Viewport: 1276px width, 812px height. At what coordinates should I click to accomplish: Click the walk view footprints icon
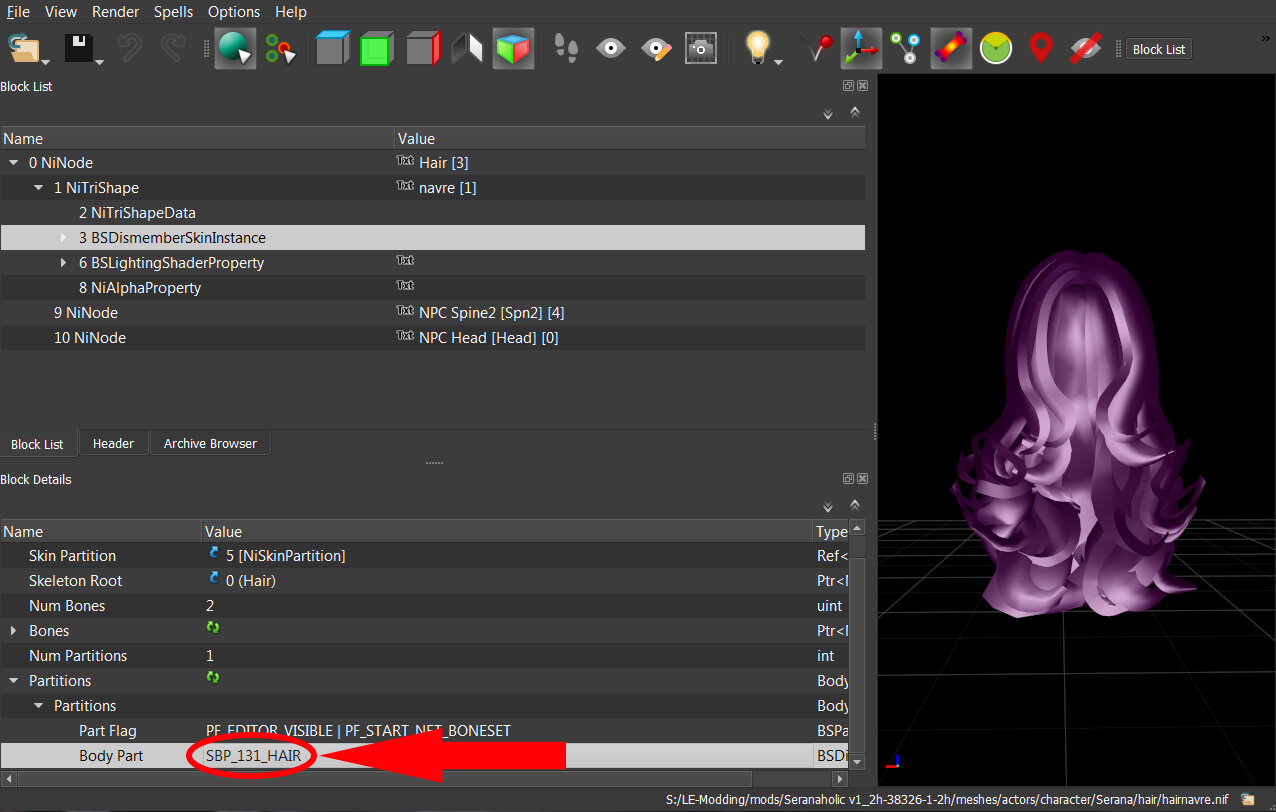coord(566,48)
